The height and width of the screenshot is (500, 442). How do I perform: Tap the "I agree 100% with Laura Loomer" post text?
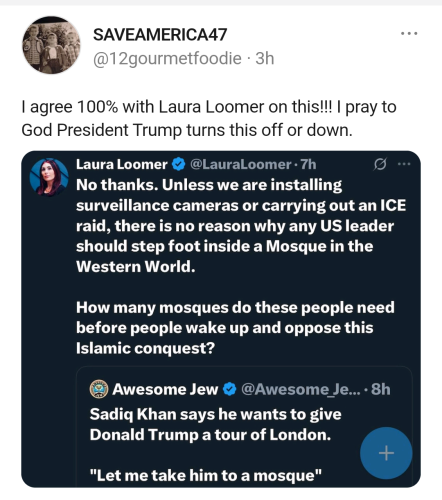click(x=209, y=118)
